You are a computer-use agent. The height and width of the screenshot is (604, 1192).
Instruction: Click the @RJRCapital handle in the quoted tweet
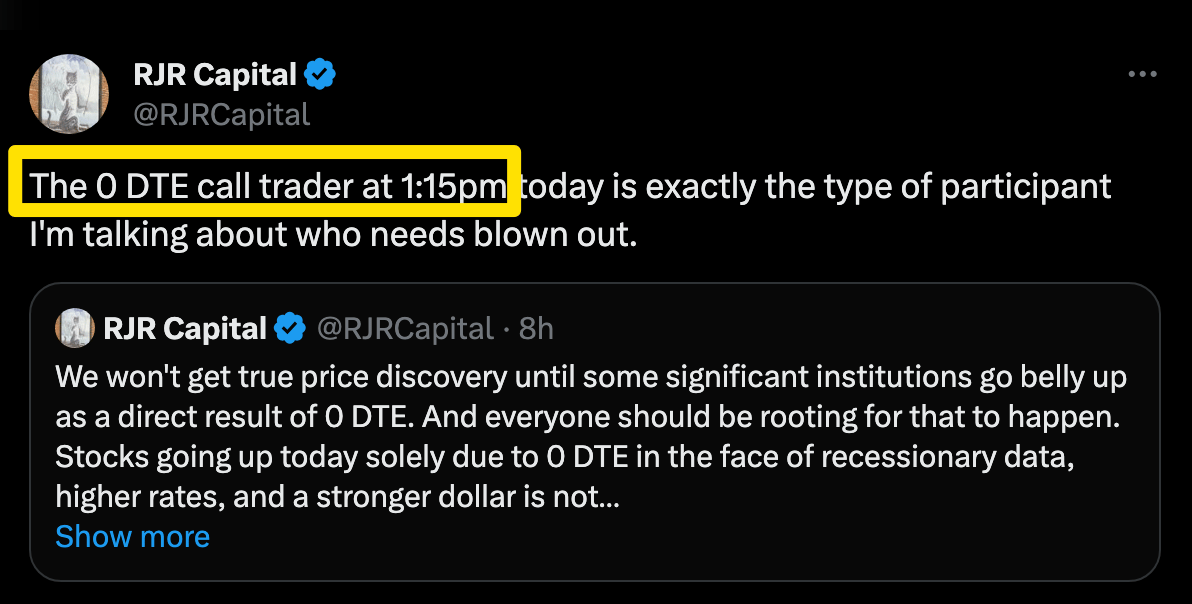(405, 329)
